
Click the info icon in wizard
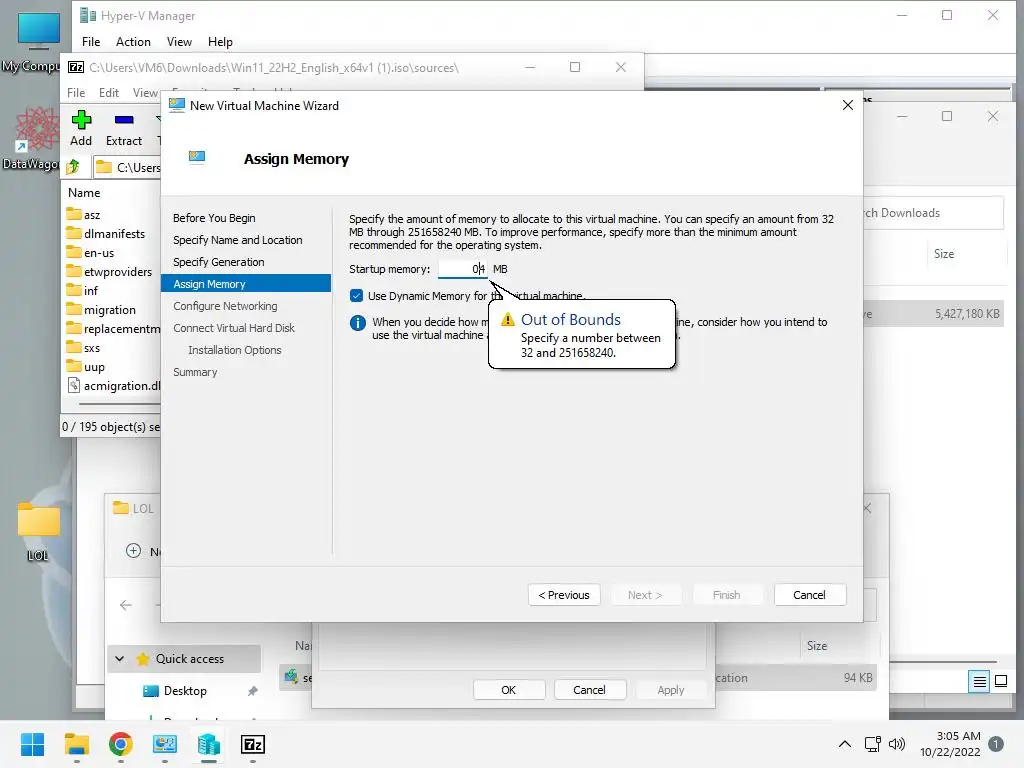358,323
